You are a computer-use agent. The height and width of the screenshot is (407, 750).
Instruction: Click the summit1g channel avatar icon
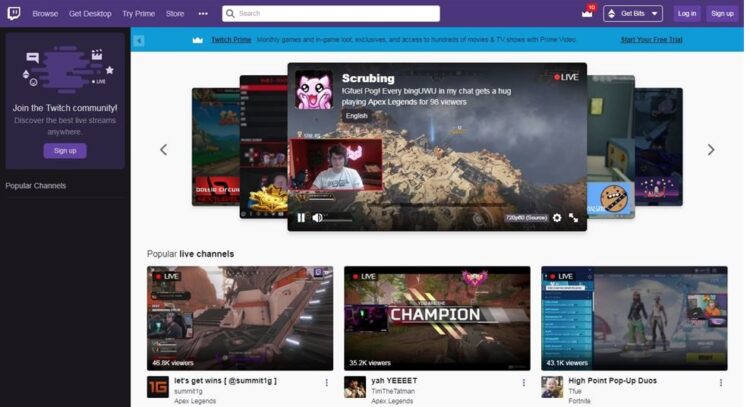158,387
